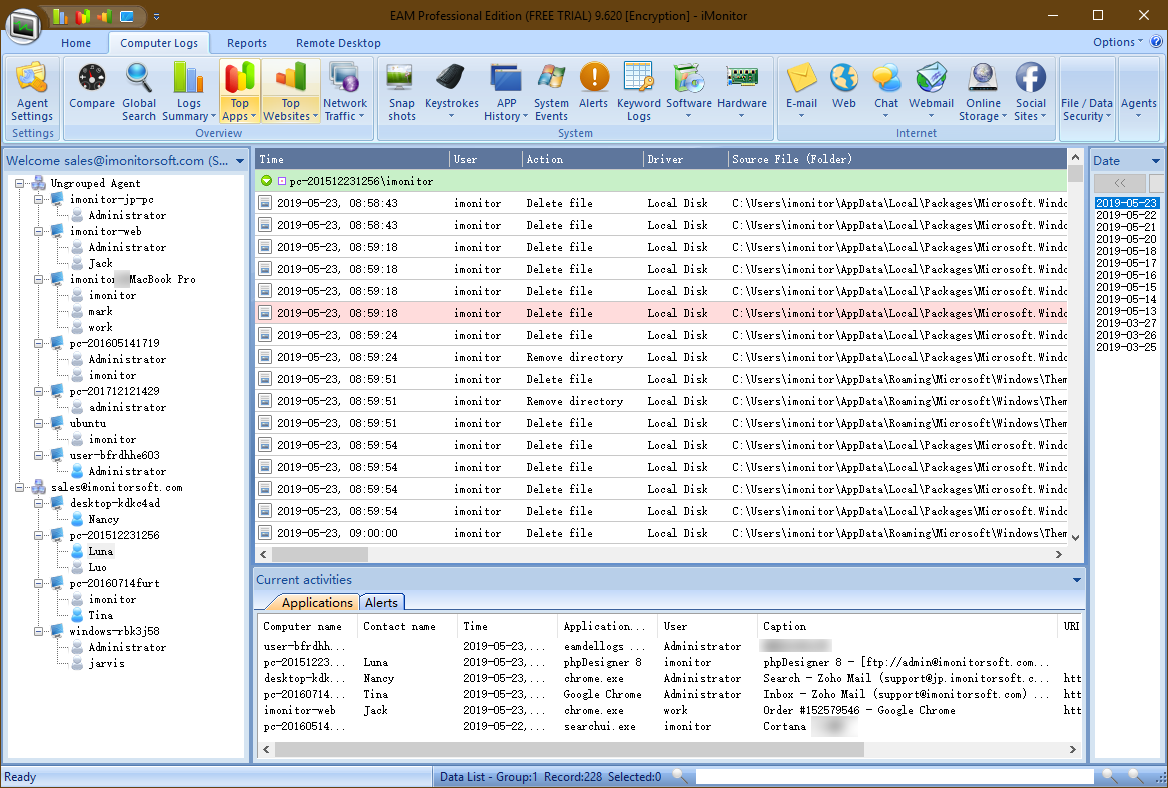Open Keystrokes logs
This screenshot has width=1168, height=788.
[x=451, y=92]
